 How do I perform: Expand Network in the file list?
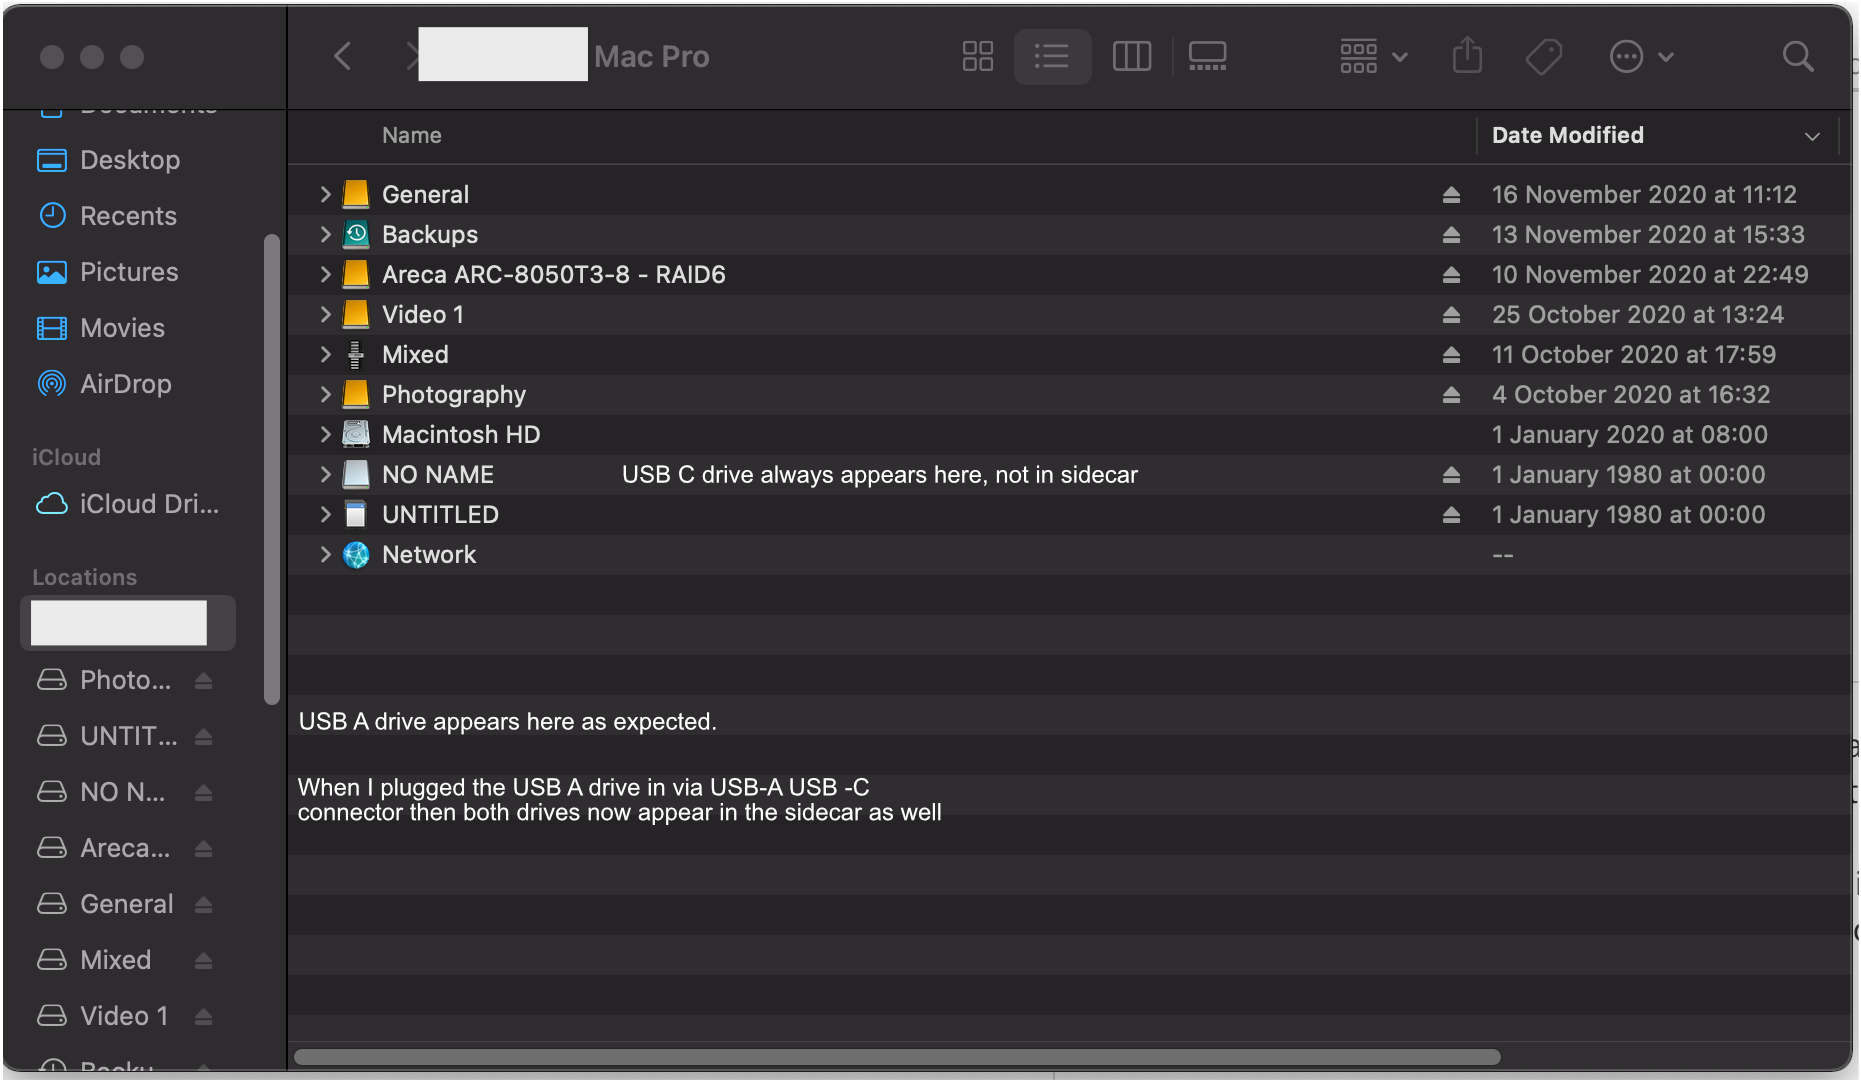pos(325,554)
